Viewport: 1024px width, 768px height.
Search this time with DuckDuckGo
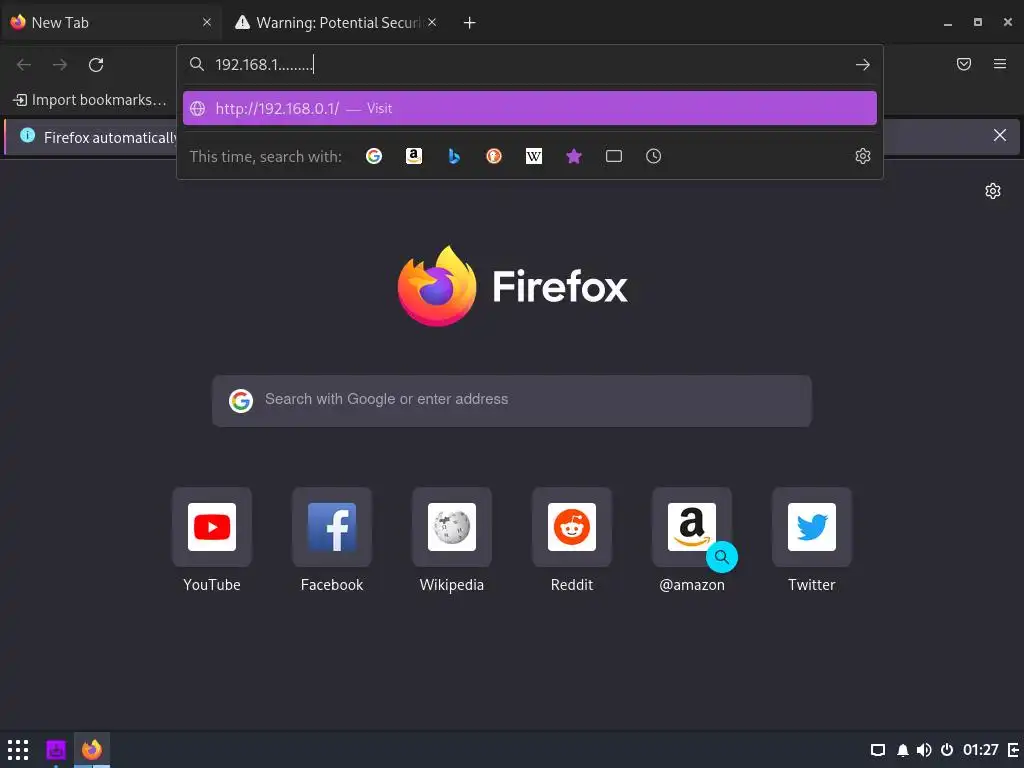pos(494,156)
